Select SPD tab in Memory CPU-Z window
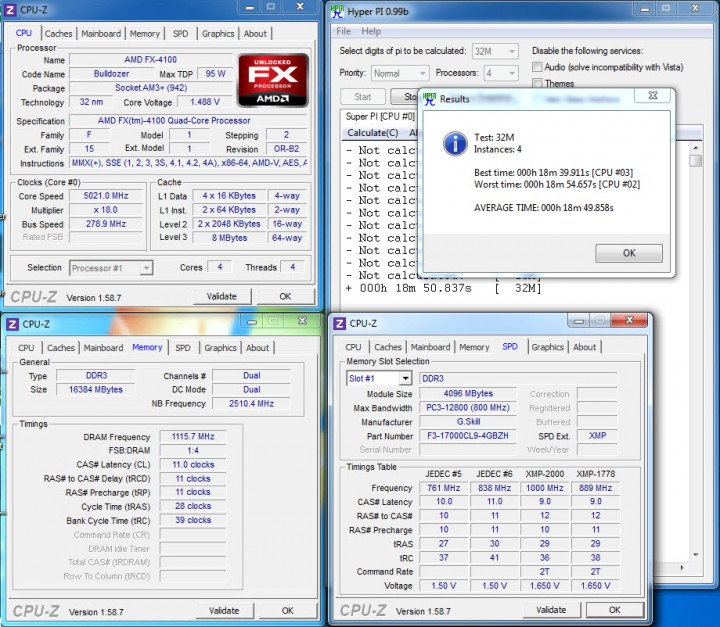720x627 pixels. click(x=183, y=348)
